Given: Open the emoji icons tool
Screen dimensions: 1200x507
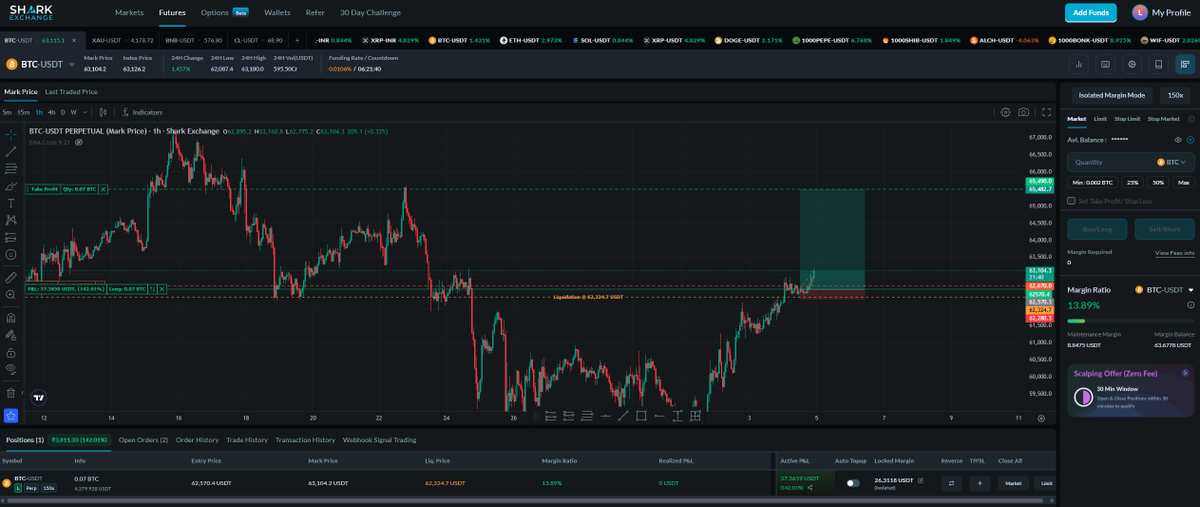Looking at the screenshot, I should tap(10, 255).
